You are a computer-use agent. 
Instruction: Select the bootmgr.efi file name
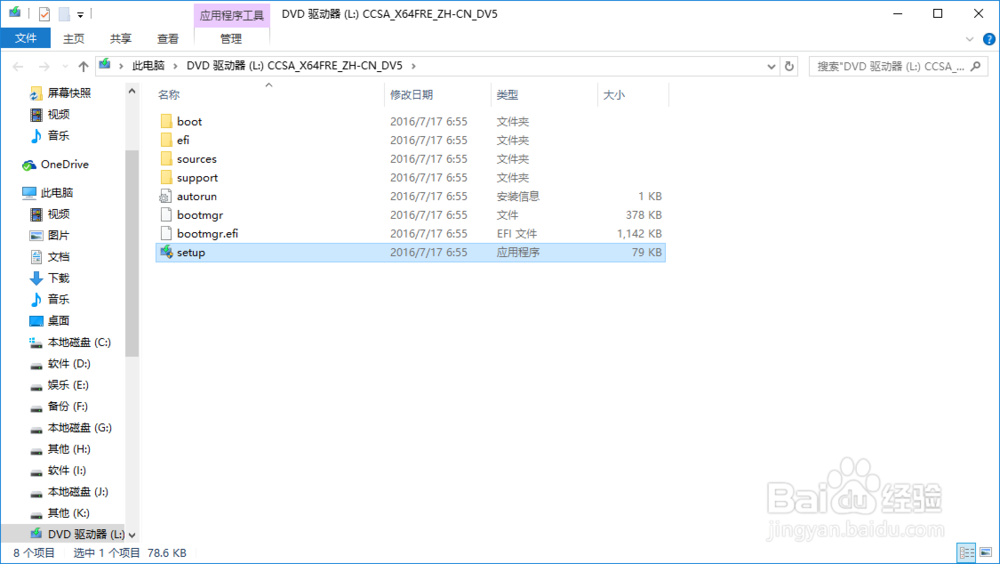pyautogui.click(x=207, y=234)
